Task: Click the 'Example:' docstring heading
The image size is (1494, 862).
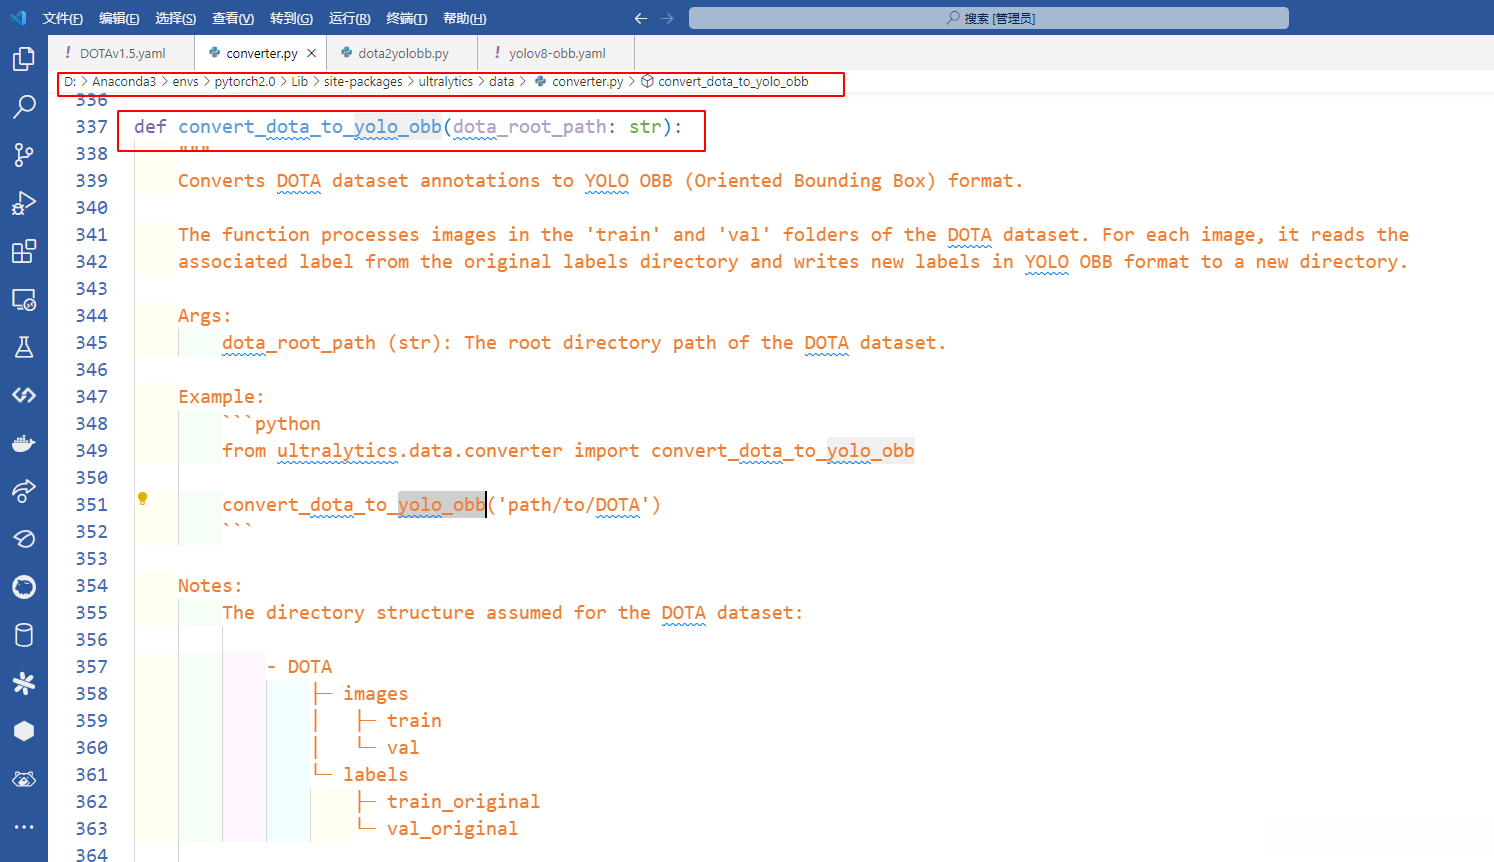Action: 221,397
